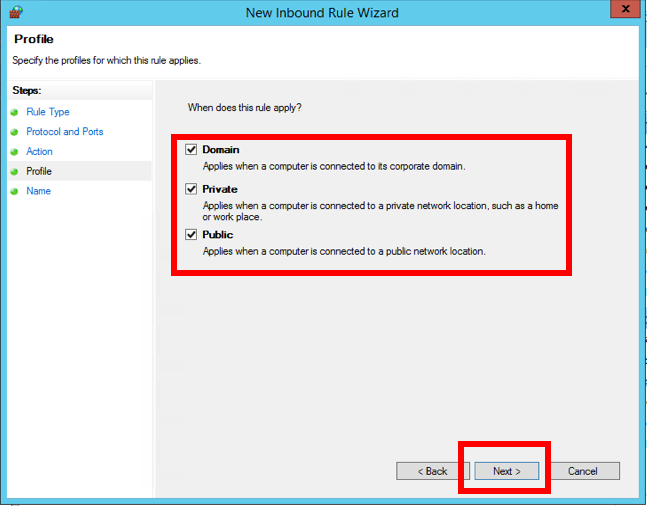Disable the Public profile checkbox
The image size is (647, 506).
pyautogui.click(x=191, y=235)
